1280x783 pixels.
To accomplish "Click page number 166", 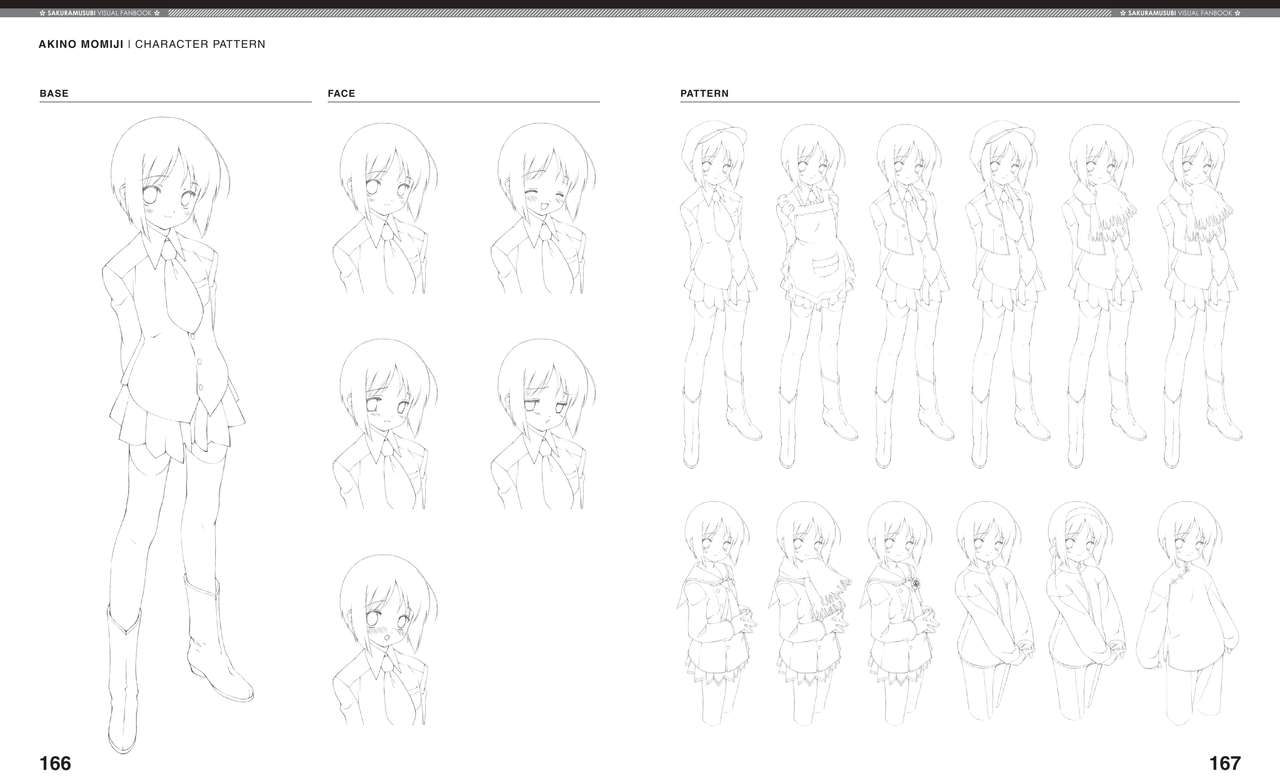I will pos(55,764).
